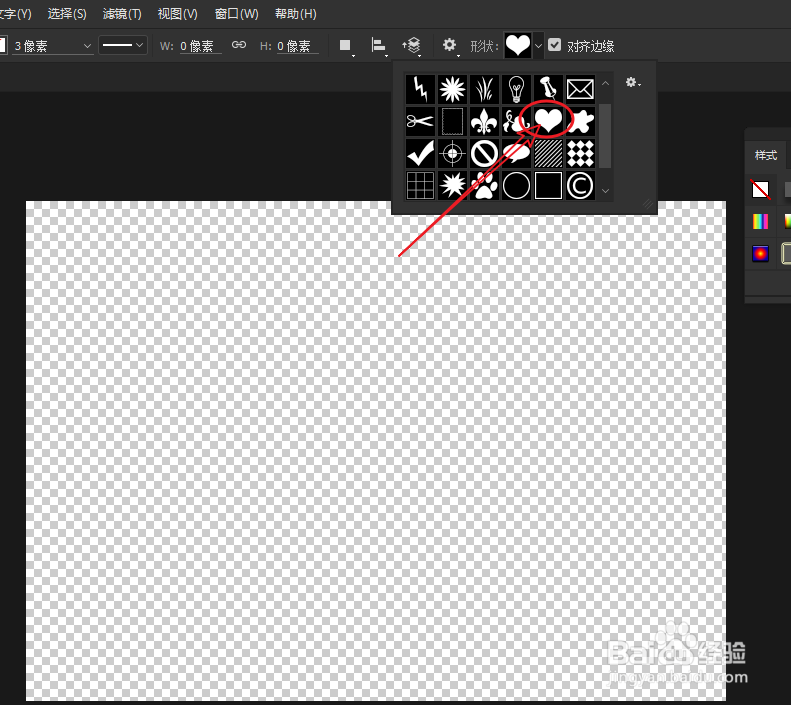Pick the thin-rayed starburst beside lightning bolt
Viewport: 791px width, 705px height.
(452, 89)
